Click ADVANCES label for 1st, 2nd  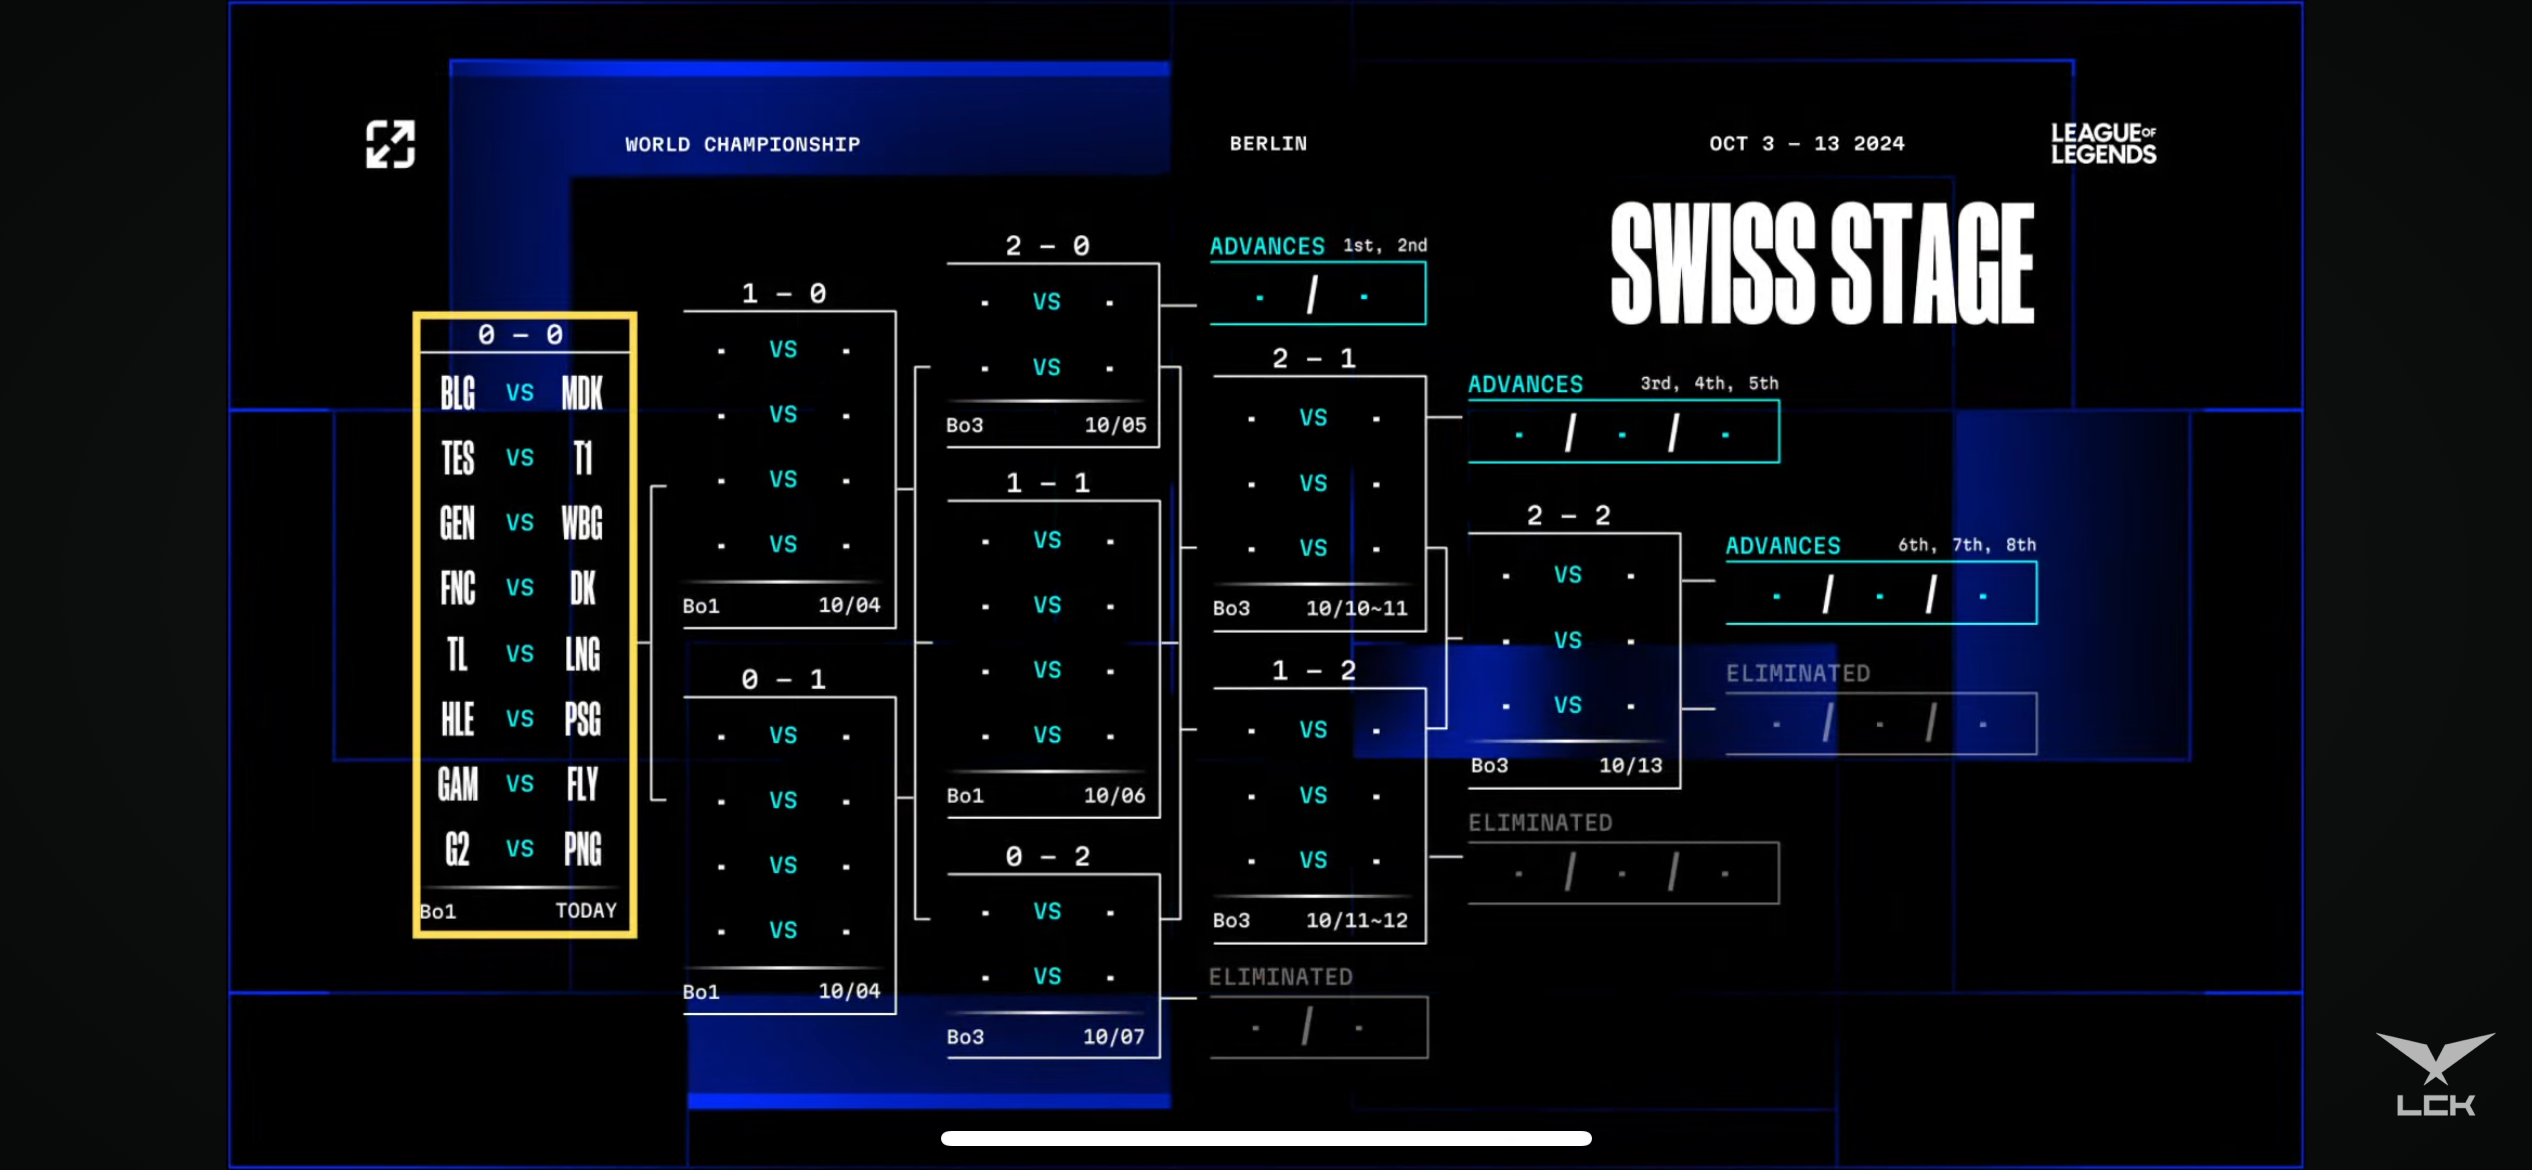[1267, 246]
